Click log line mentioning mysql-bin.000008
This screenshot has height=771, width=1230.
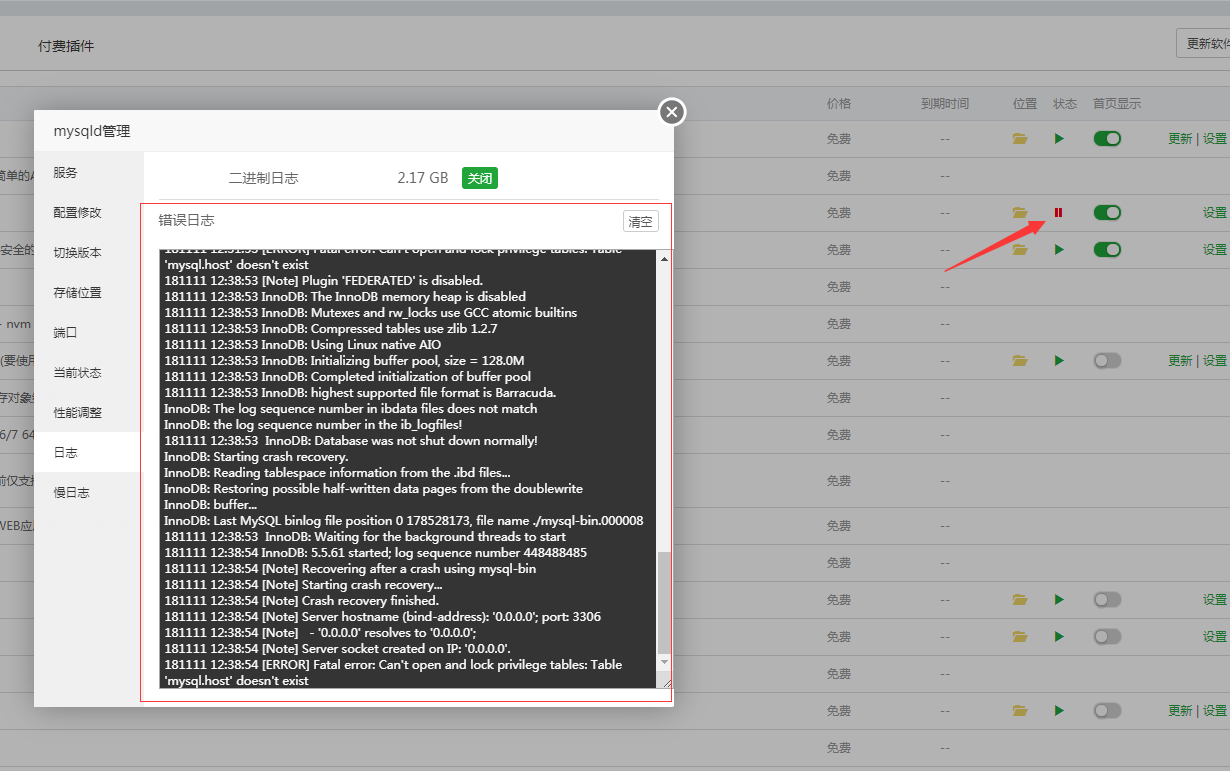click(x=404, y=521)
